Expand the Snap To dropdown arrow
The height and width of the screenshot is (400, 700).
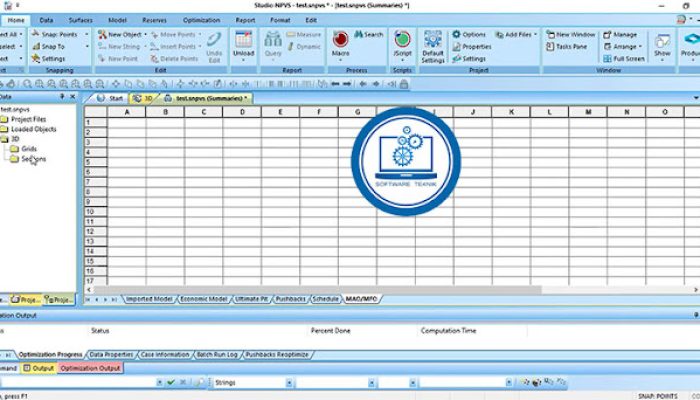pyautogui.click(x=87, y=46)
